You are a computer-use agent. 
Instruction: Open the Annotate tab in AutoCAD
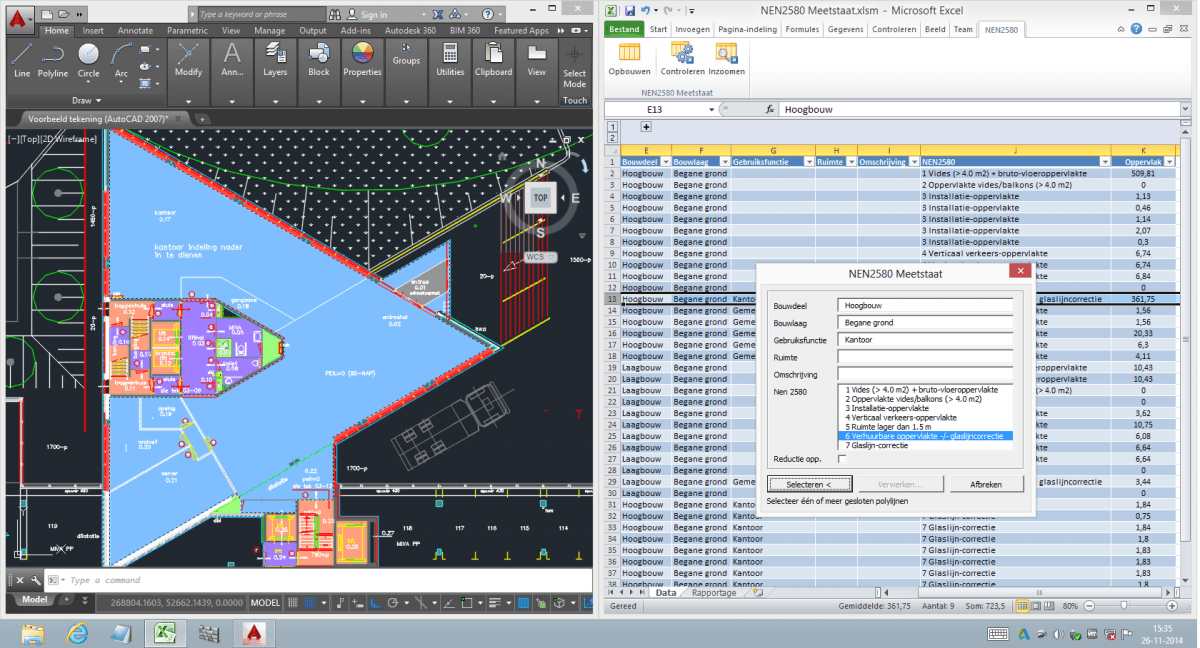[135, 31]
